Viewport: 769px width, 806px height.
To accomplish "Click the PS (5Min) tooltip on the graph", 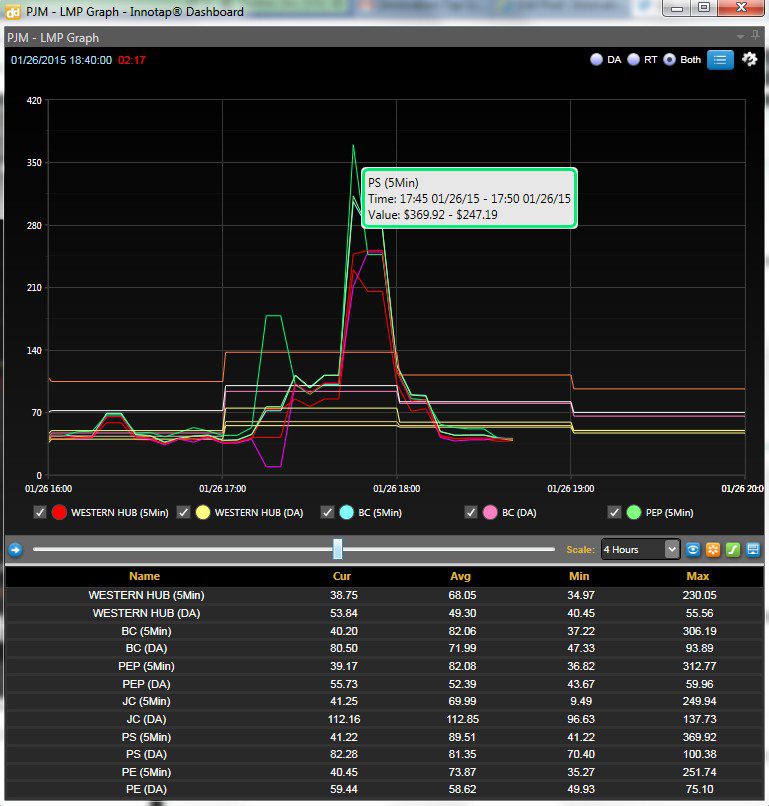I will [469, 198].
